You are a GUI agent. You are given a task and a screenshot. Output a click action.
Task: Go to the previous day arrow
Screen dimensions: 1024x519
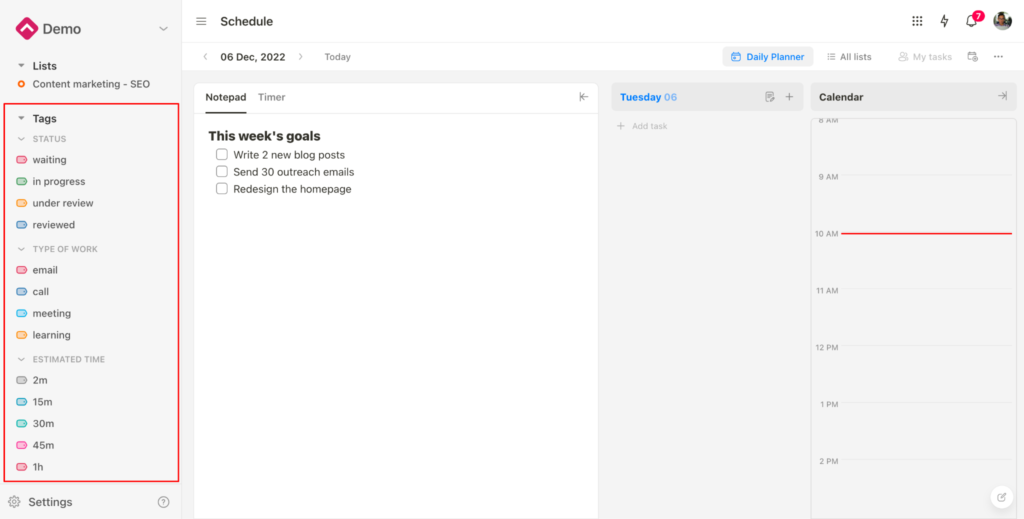[x=205, y=57]
